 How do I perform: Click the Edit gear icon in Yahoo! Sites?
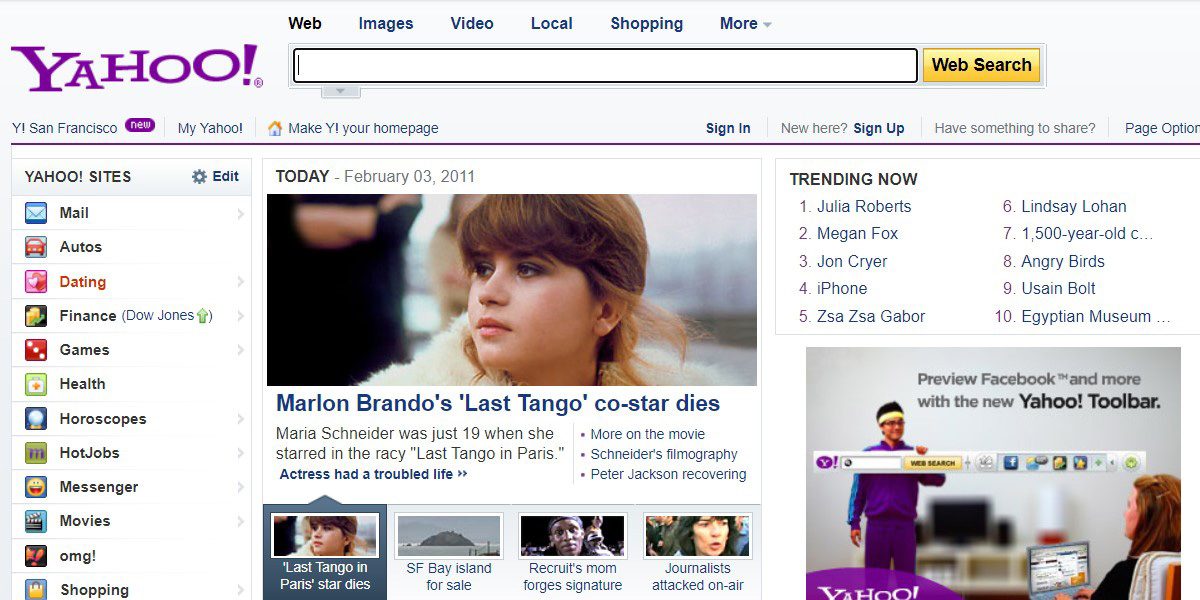[x=199, y=177]
